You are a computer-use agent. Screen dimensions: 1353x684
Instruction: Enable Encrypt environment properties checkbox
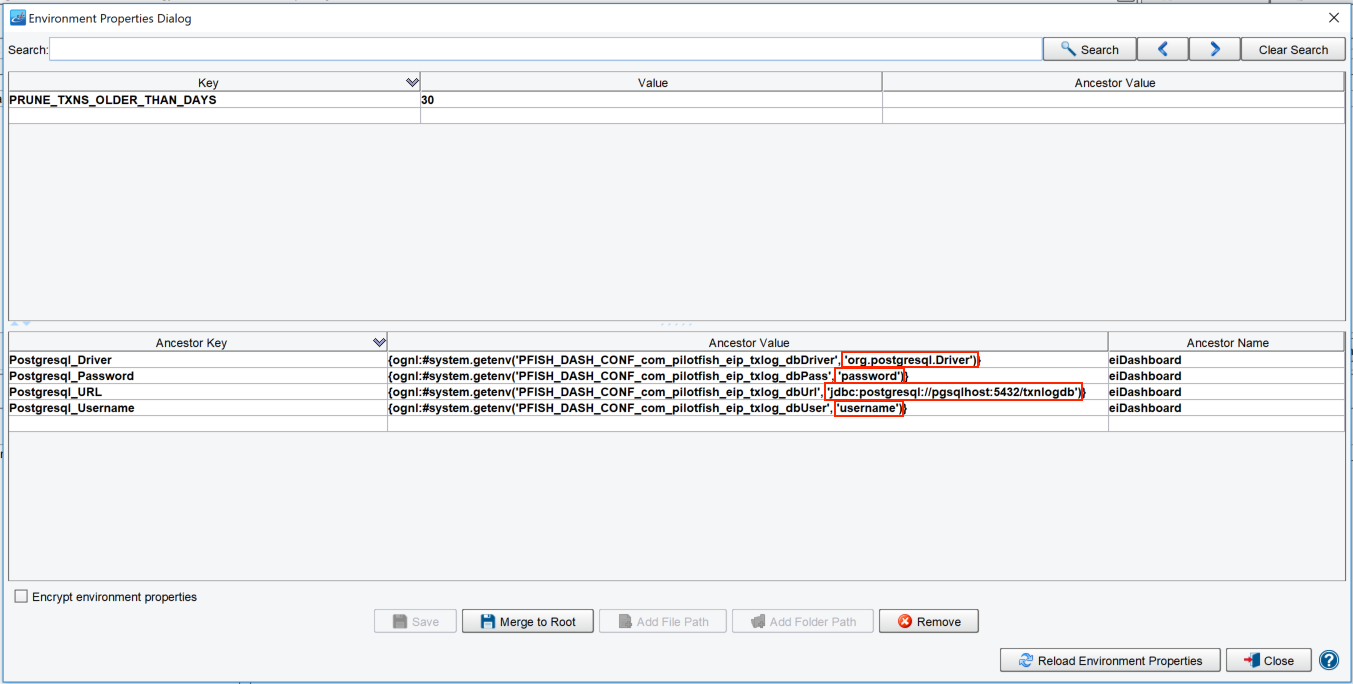(21, 596)
